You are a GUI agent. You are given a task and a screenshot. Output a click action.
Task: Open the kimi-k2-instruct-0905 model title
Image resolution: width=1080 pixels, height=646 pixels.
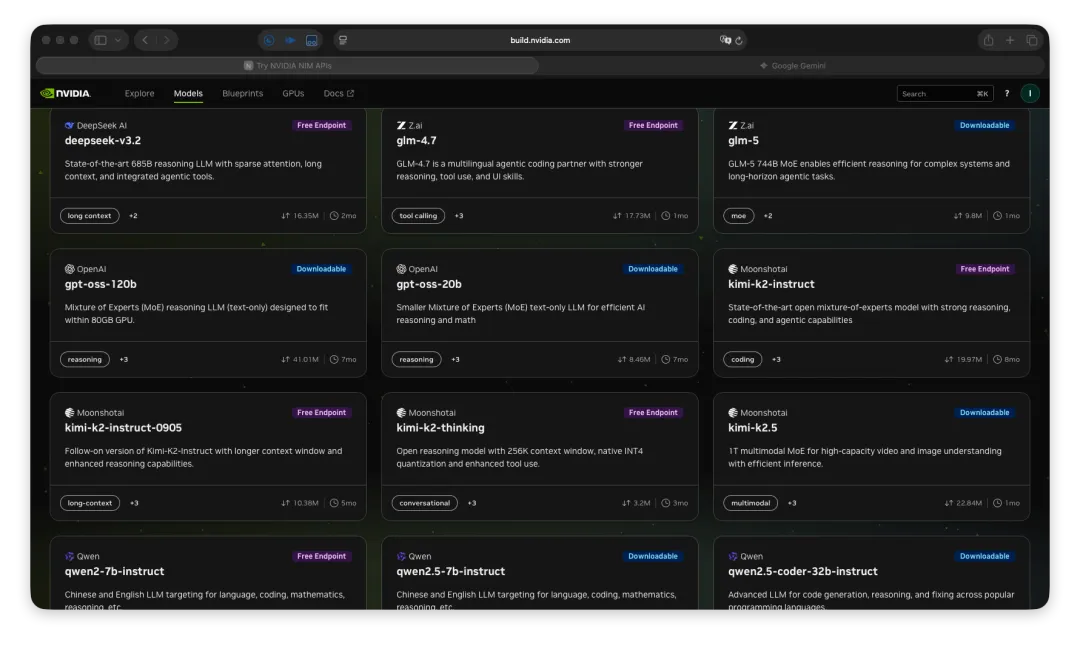pos(123,428)
